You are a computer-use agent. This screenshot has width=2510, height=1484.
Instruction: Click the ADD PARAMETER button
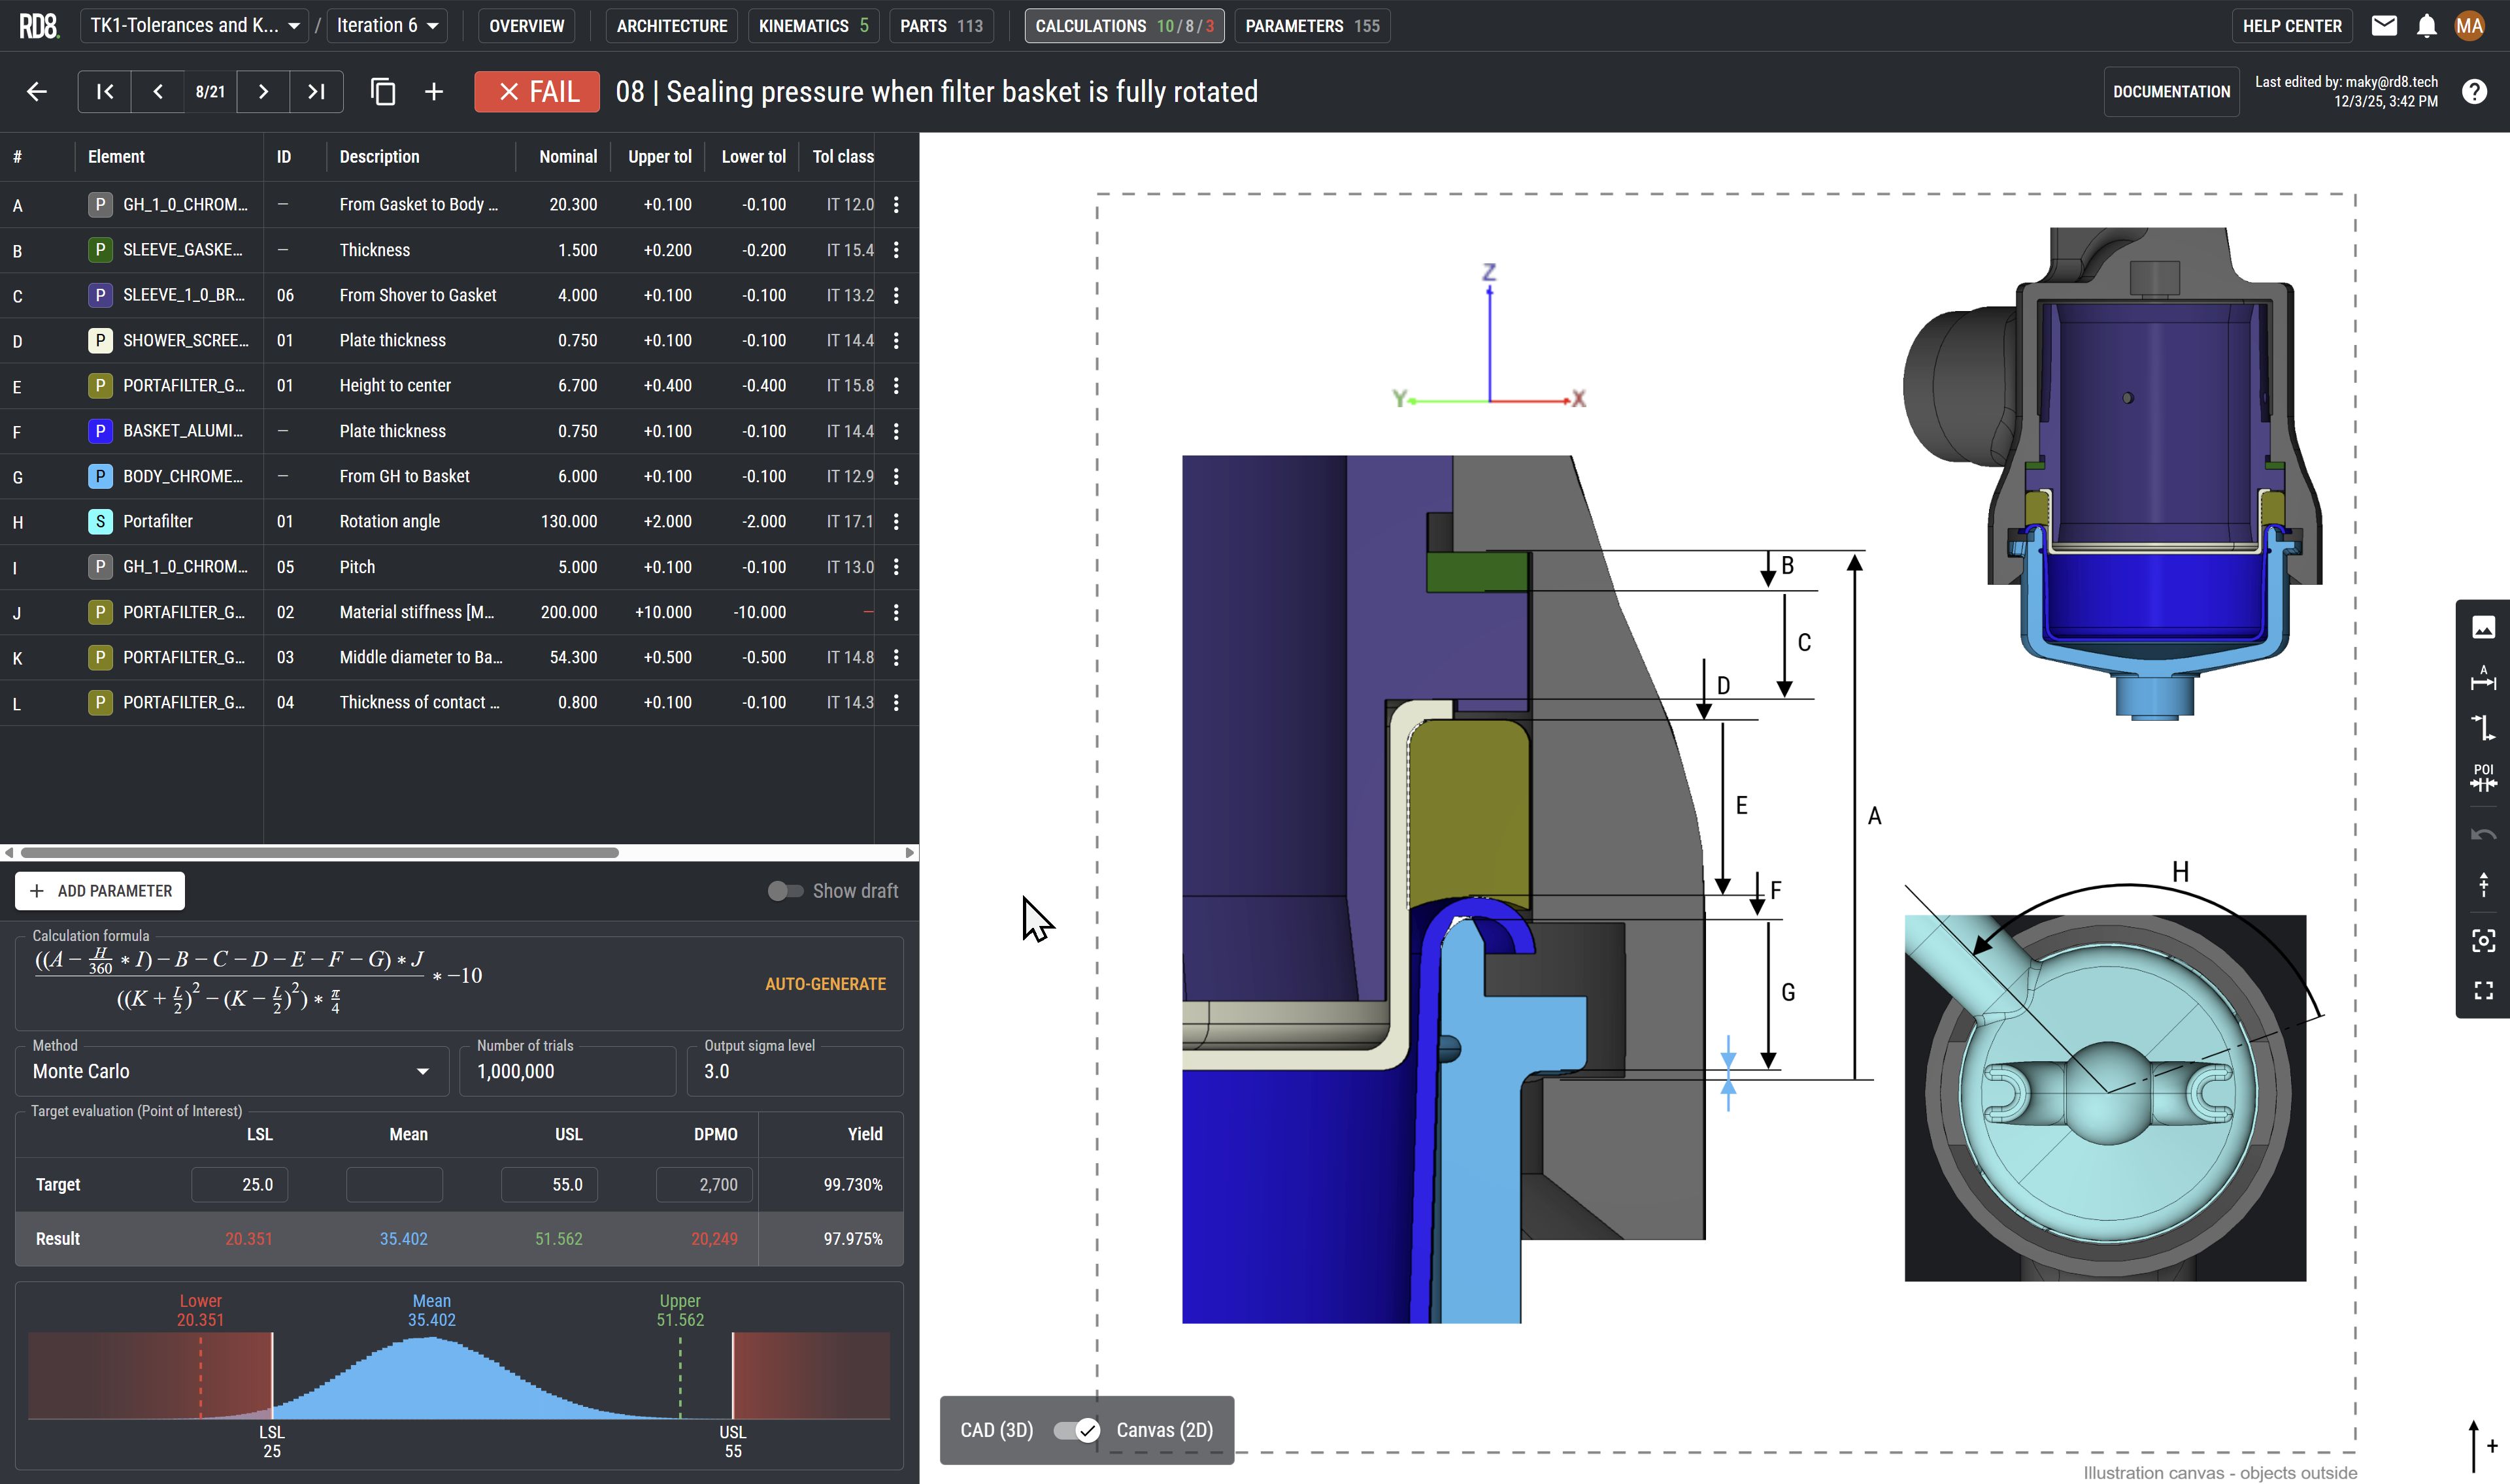click(100, 891)
